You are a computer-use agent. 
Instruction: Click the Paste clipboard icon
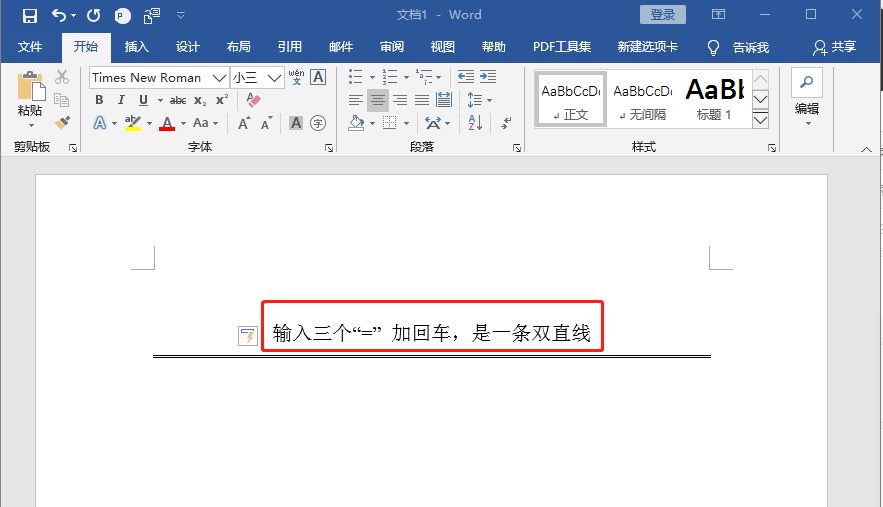[x=31, y=86]
